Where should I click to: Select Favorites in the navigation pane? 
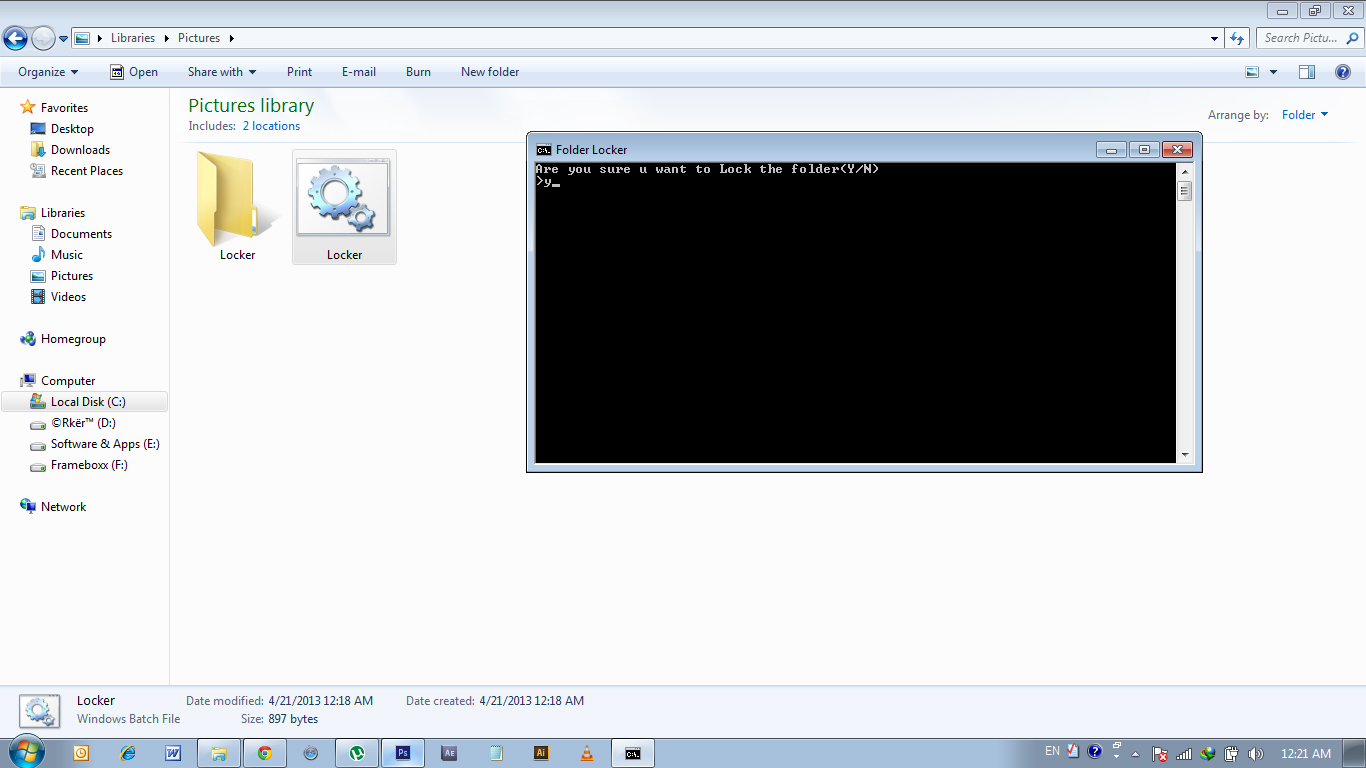(64, 108)
